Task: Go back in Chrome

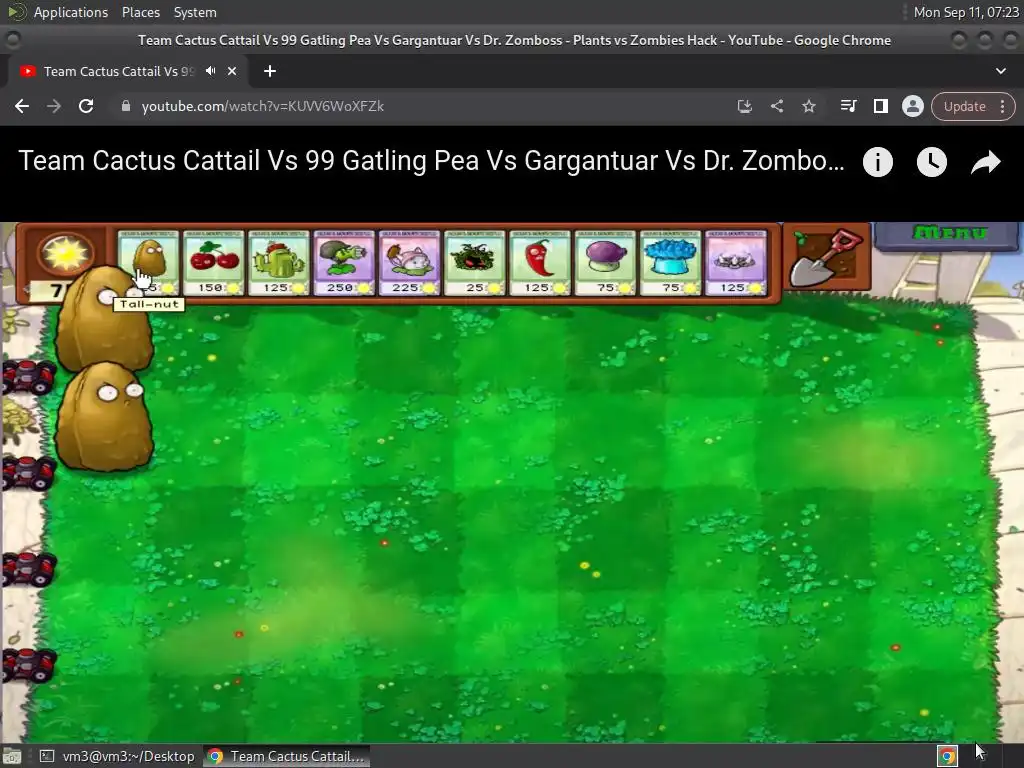Action: [22, 106]
